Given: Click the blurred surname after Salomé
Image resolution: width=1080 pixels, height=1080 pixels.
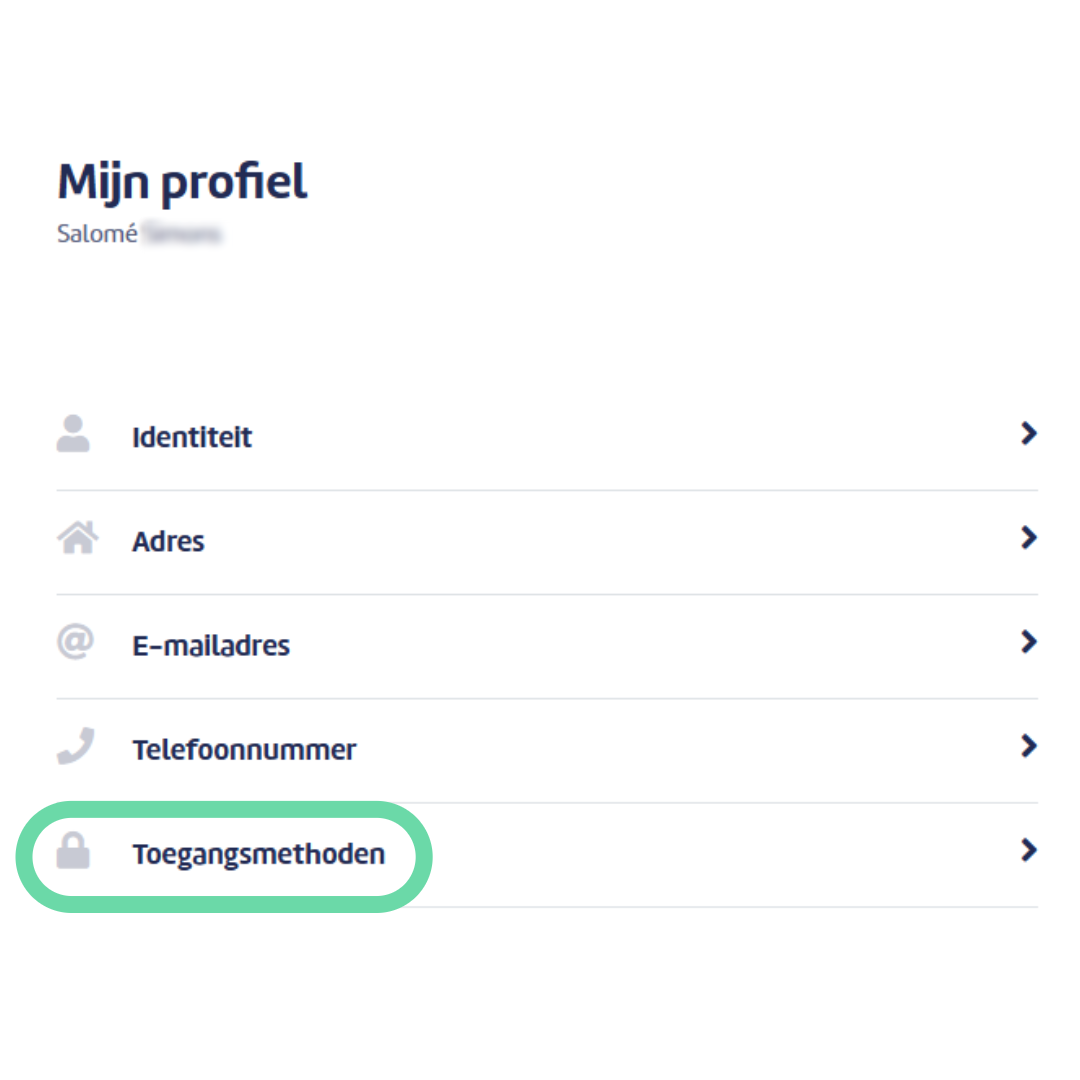Looking at the screenshot, I should (183, 234).
